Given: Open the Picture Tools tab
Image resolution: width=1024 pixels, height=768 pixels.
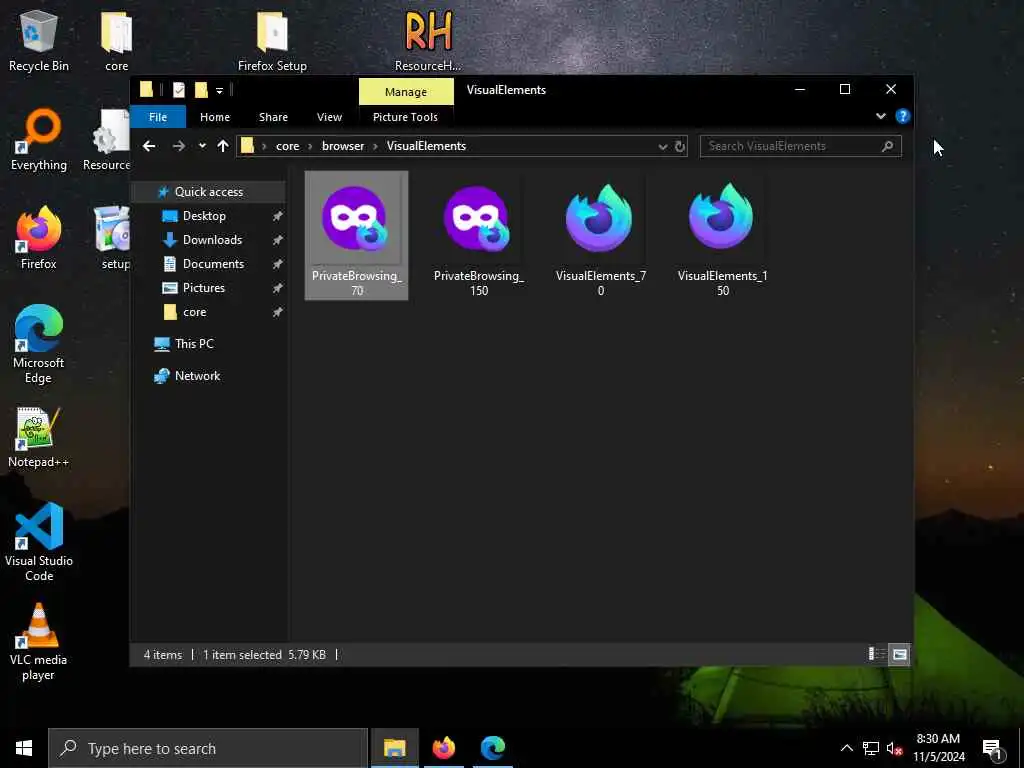Looking at the screenshot, I should tap(405, 117).
